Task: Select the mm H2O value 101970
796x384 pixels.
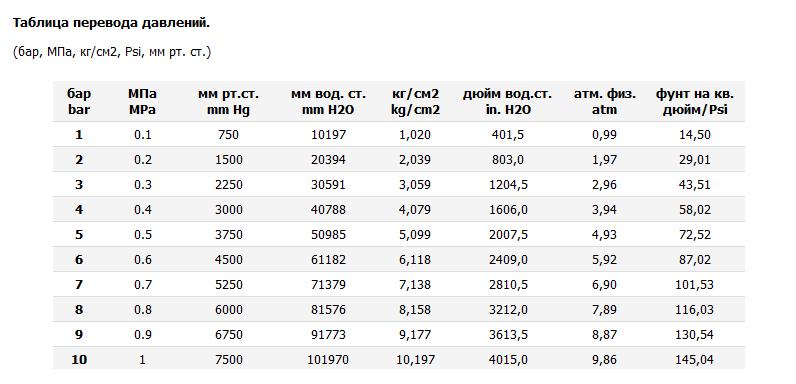Action: click(328, 360)
